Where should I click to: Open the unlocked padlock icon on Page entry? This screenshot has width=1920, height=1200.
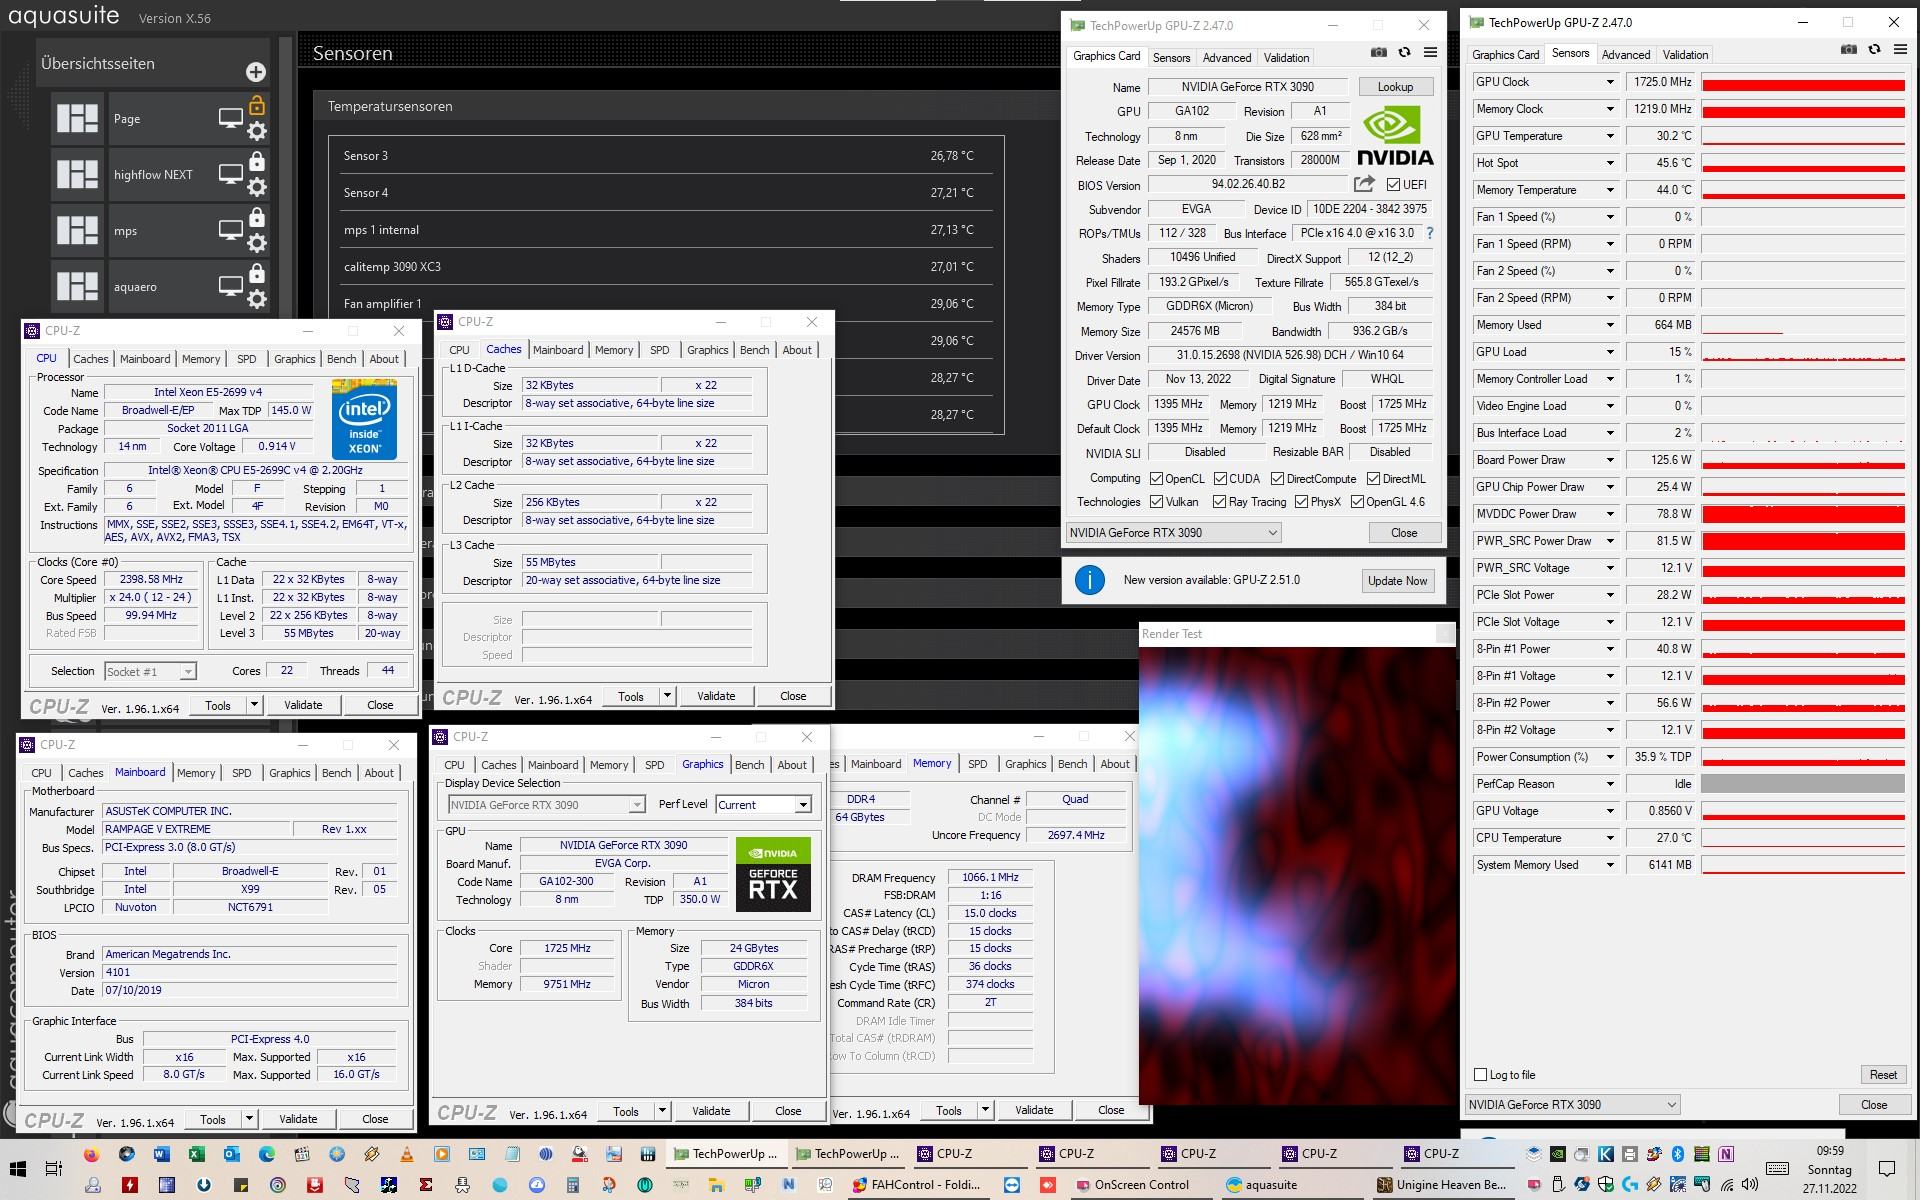click(x=257, y=105)
